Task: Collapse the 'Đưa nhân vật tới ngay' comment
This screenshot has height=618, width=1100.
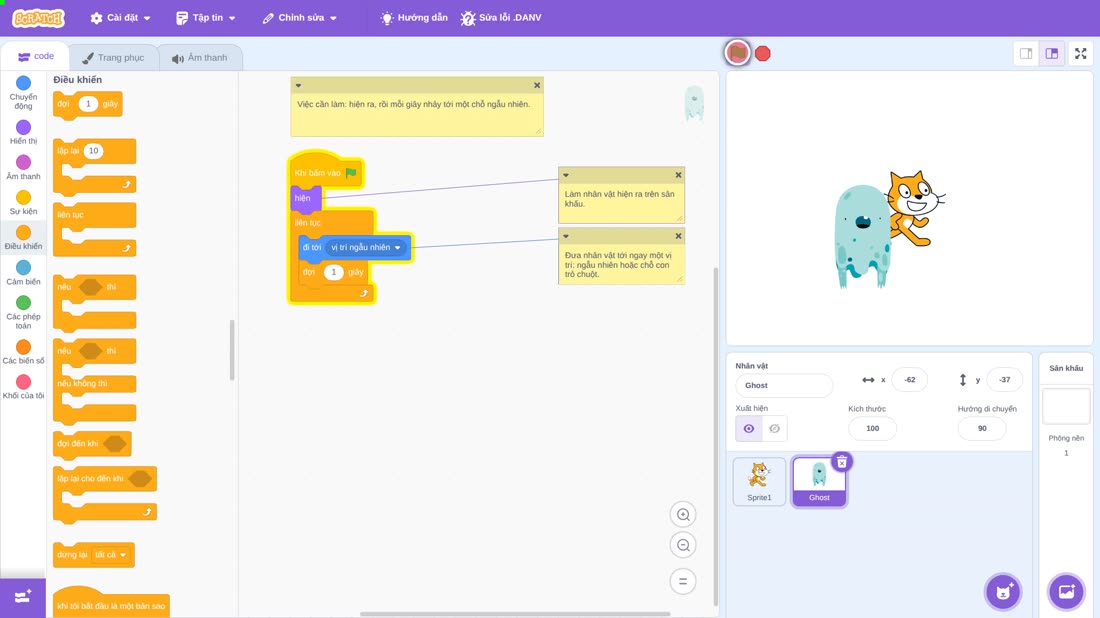Action: pos(565,236)
